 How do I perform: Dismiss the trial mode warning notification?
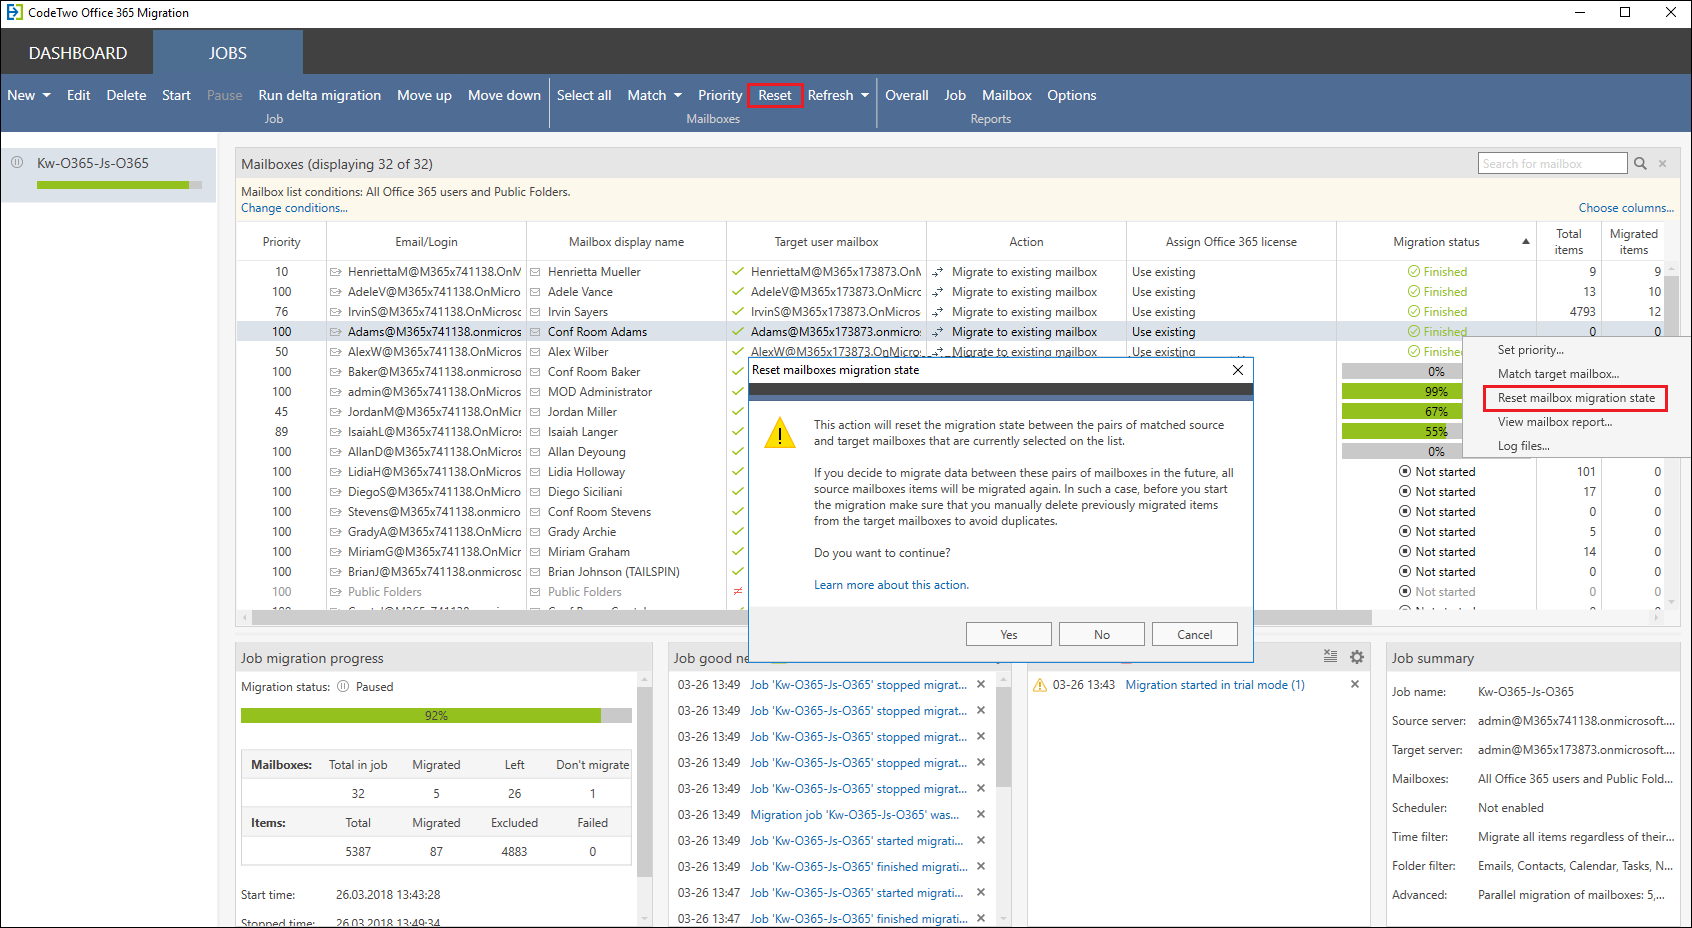coord(1355,684)
